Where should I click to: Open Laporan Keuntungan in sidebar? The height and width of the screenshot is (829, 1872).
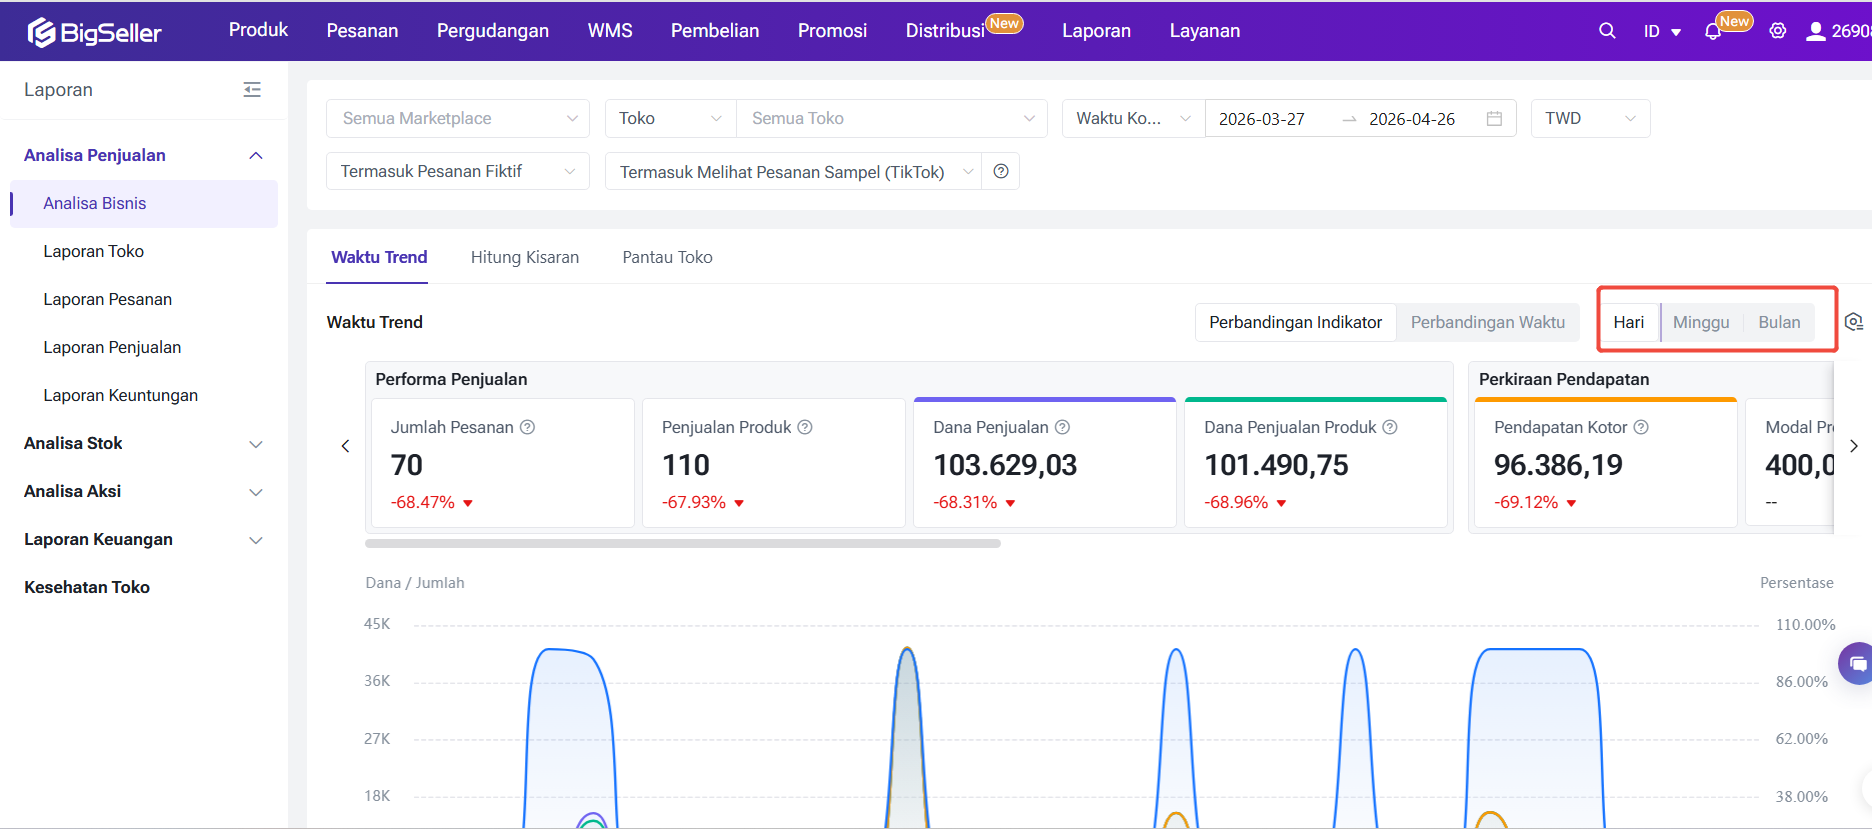tap(120, 395)
